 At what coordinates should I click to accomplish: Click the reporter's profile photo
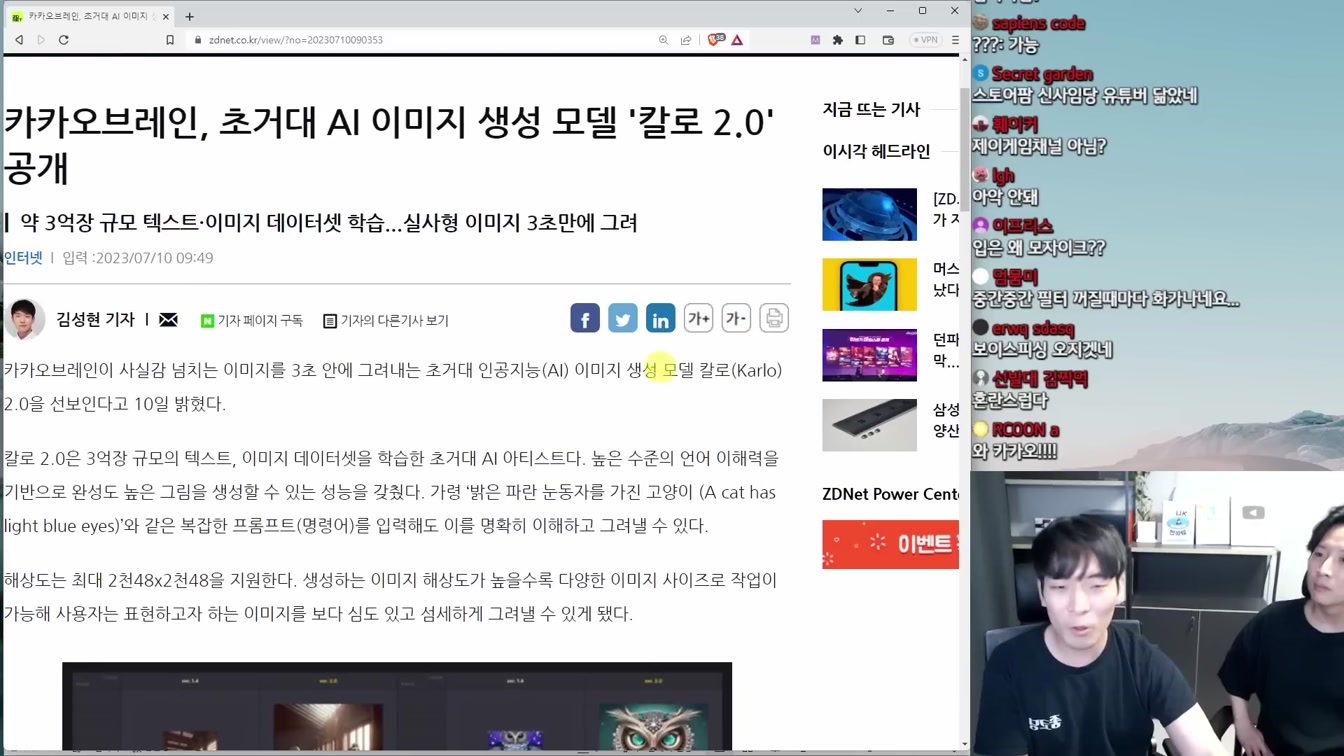25,319
